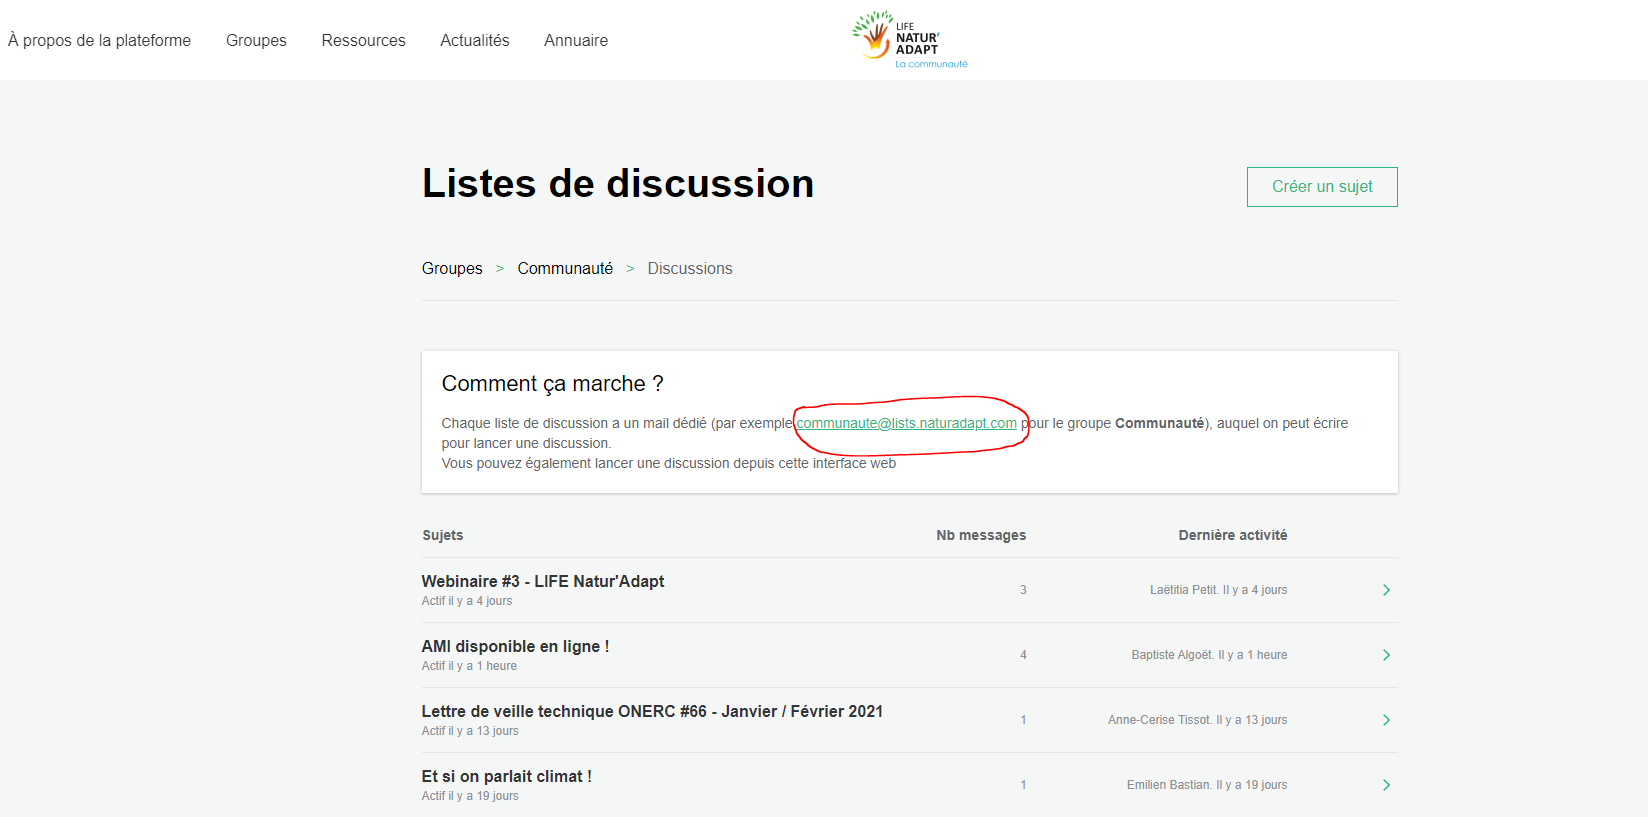Click the Dernière activité column header
This screenshot has width=1648, height=817.
point(1232,535)
